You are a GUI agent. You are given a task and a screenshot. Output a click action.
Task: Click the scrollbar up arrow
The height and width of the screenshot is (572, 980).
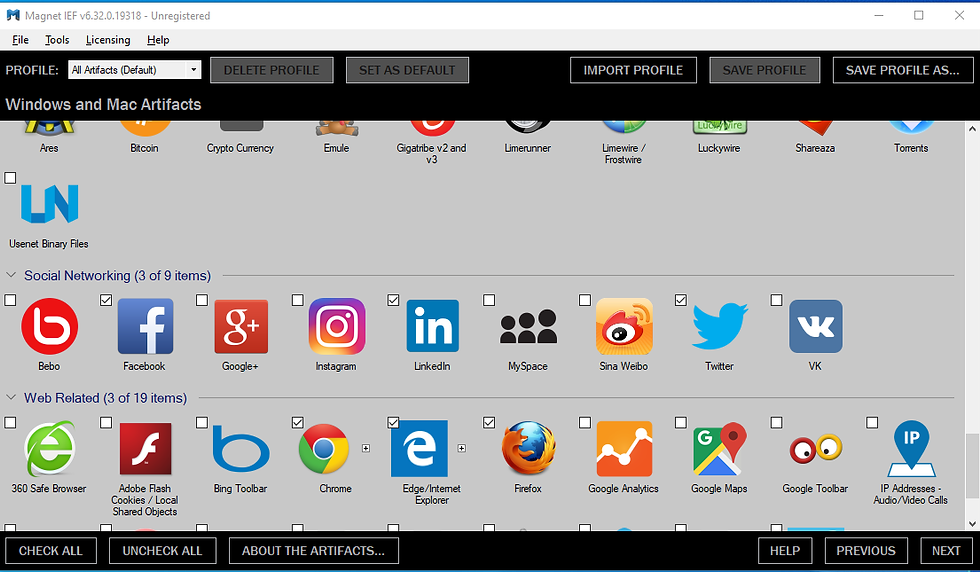click(972, 129)
